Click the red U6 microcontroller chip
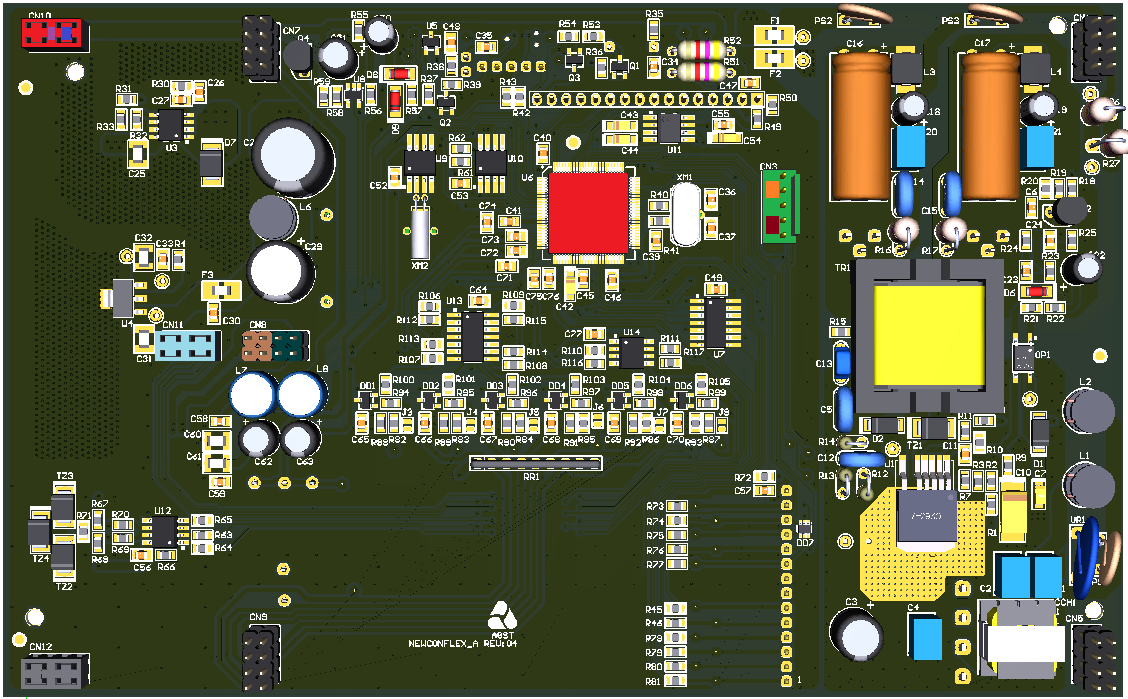This screenshot has height=699, width=1128. coord(588,212)
